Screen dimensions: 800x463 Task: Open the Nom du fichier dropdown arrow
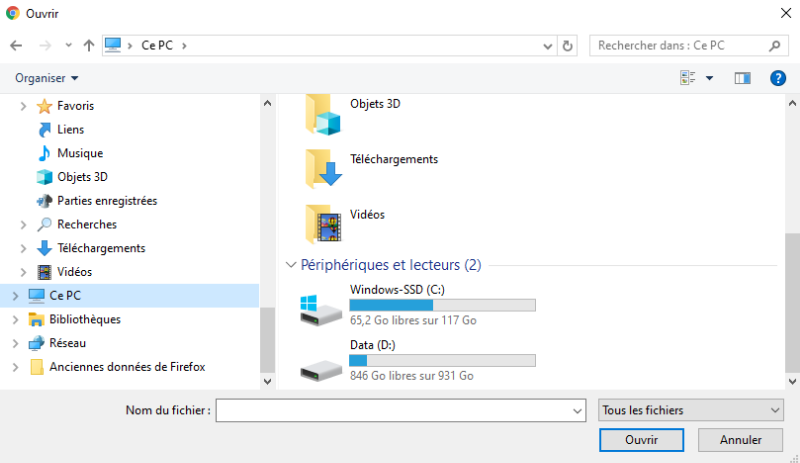coord(577,411)
